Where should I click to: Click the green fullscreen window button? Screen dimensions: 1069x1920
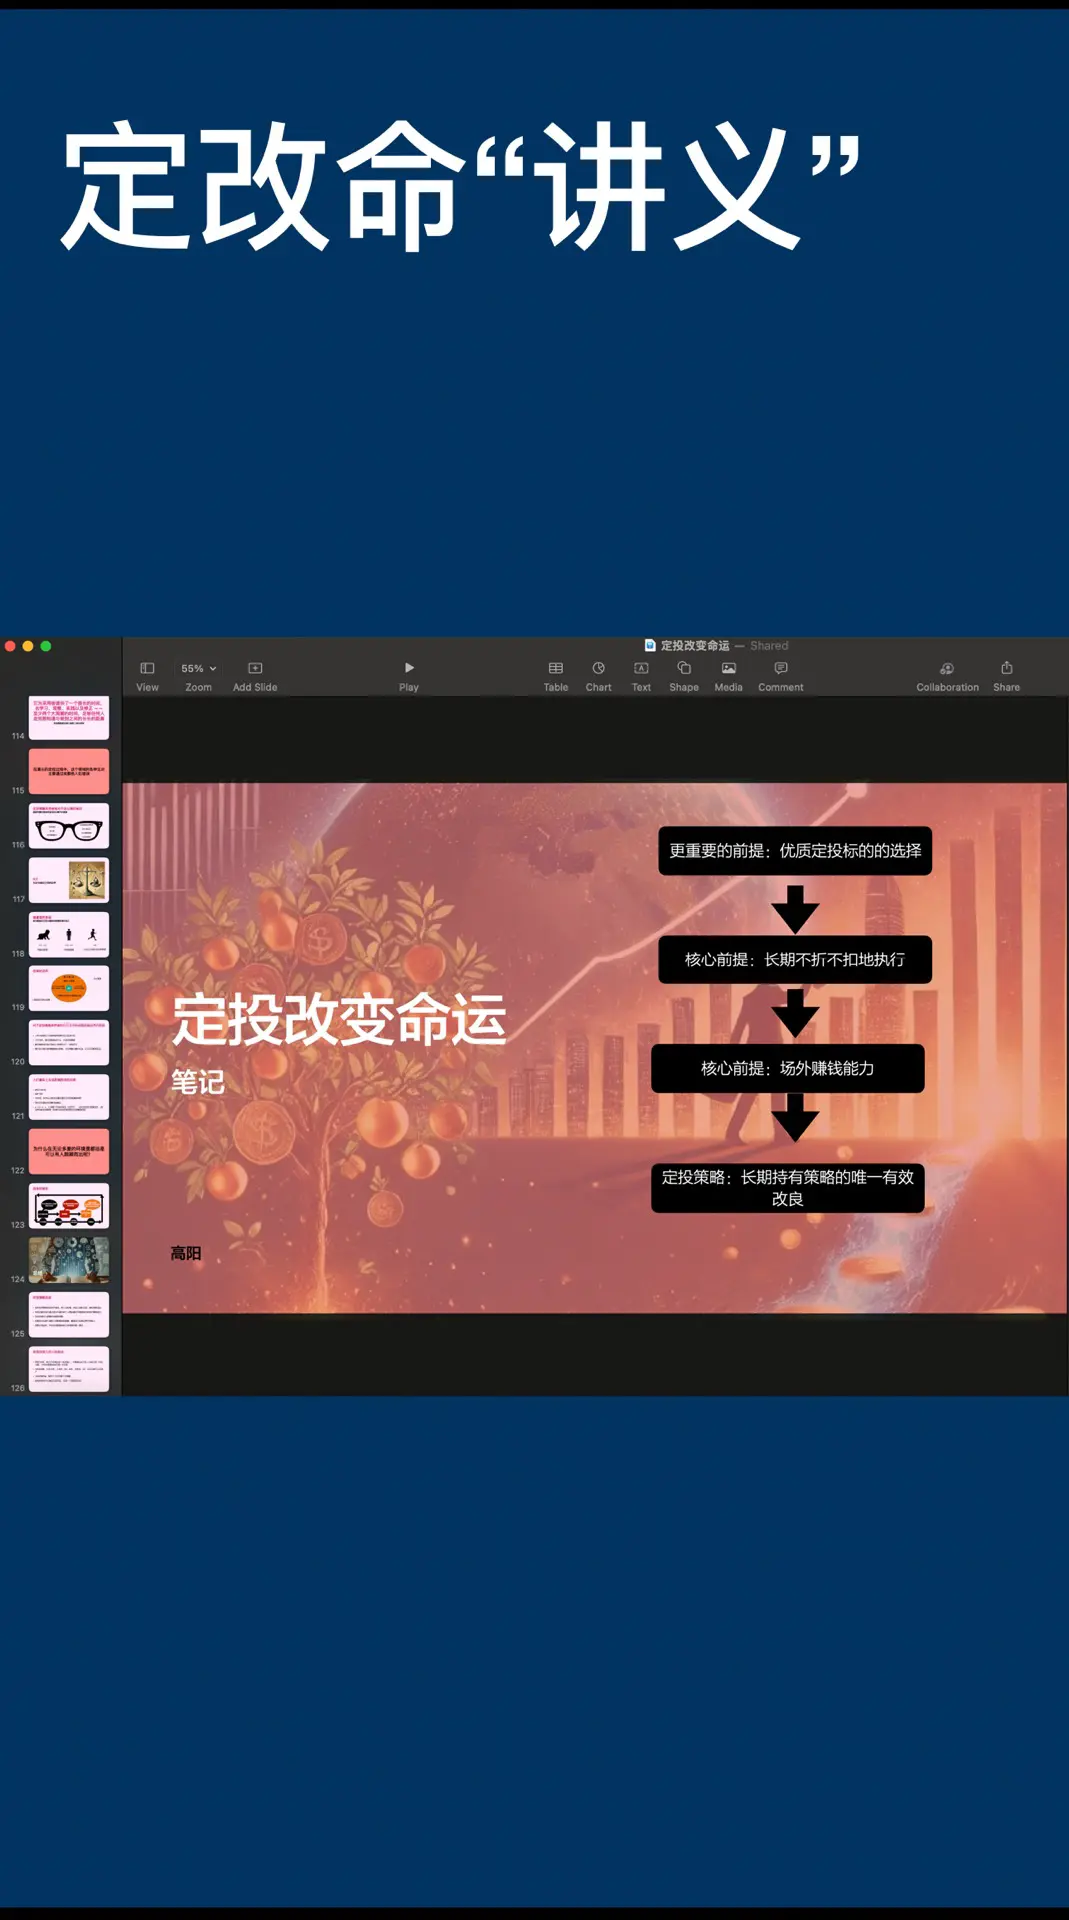pyautogui.click(x=46, y=647)
